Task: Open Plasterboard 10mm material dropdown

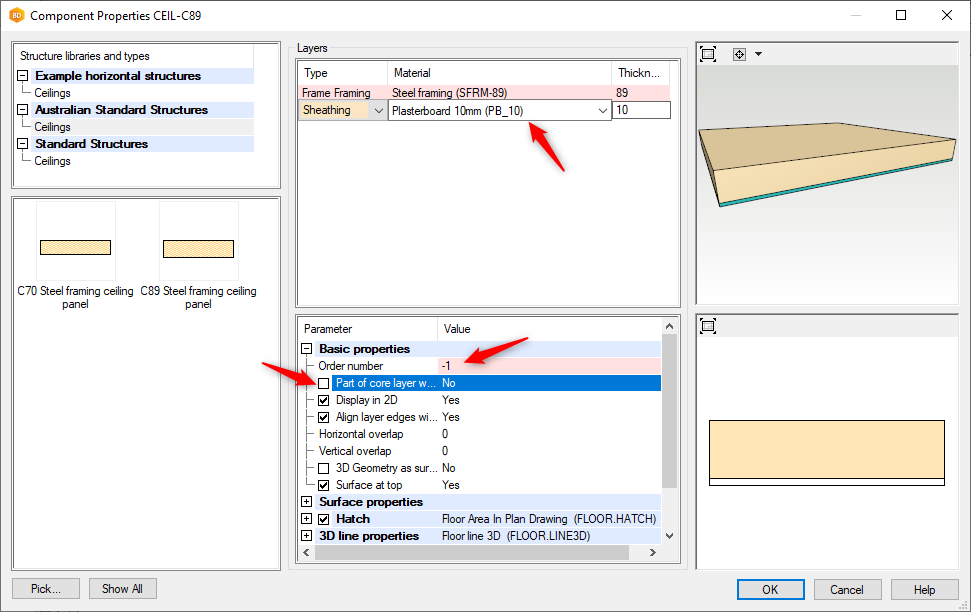Action: click(x=602, y=111)
